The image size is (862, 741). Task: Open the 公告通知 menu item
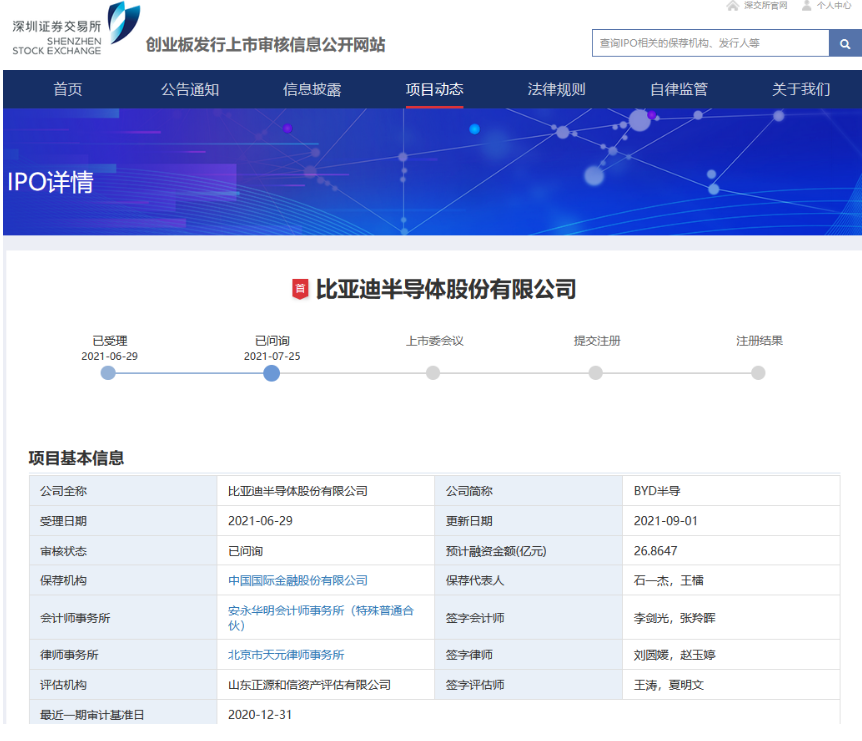190,89
